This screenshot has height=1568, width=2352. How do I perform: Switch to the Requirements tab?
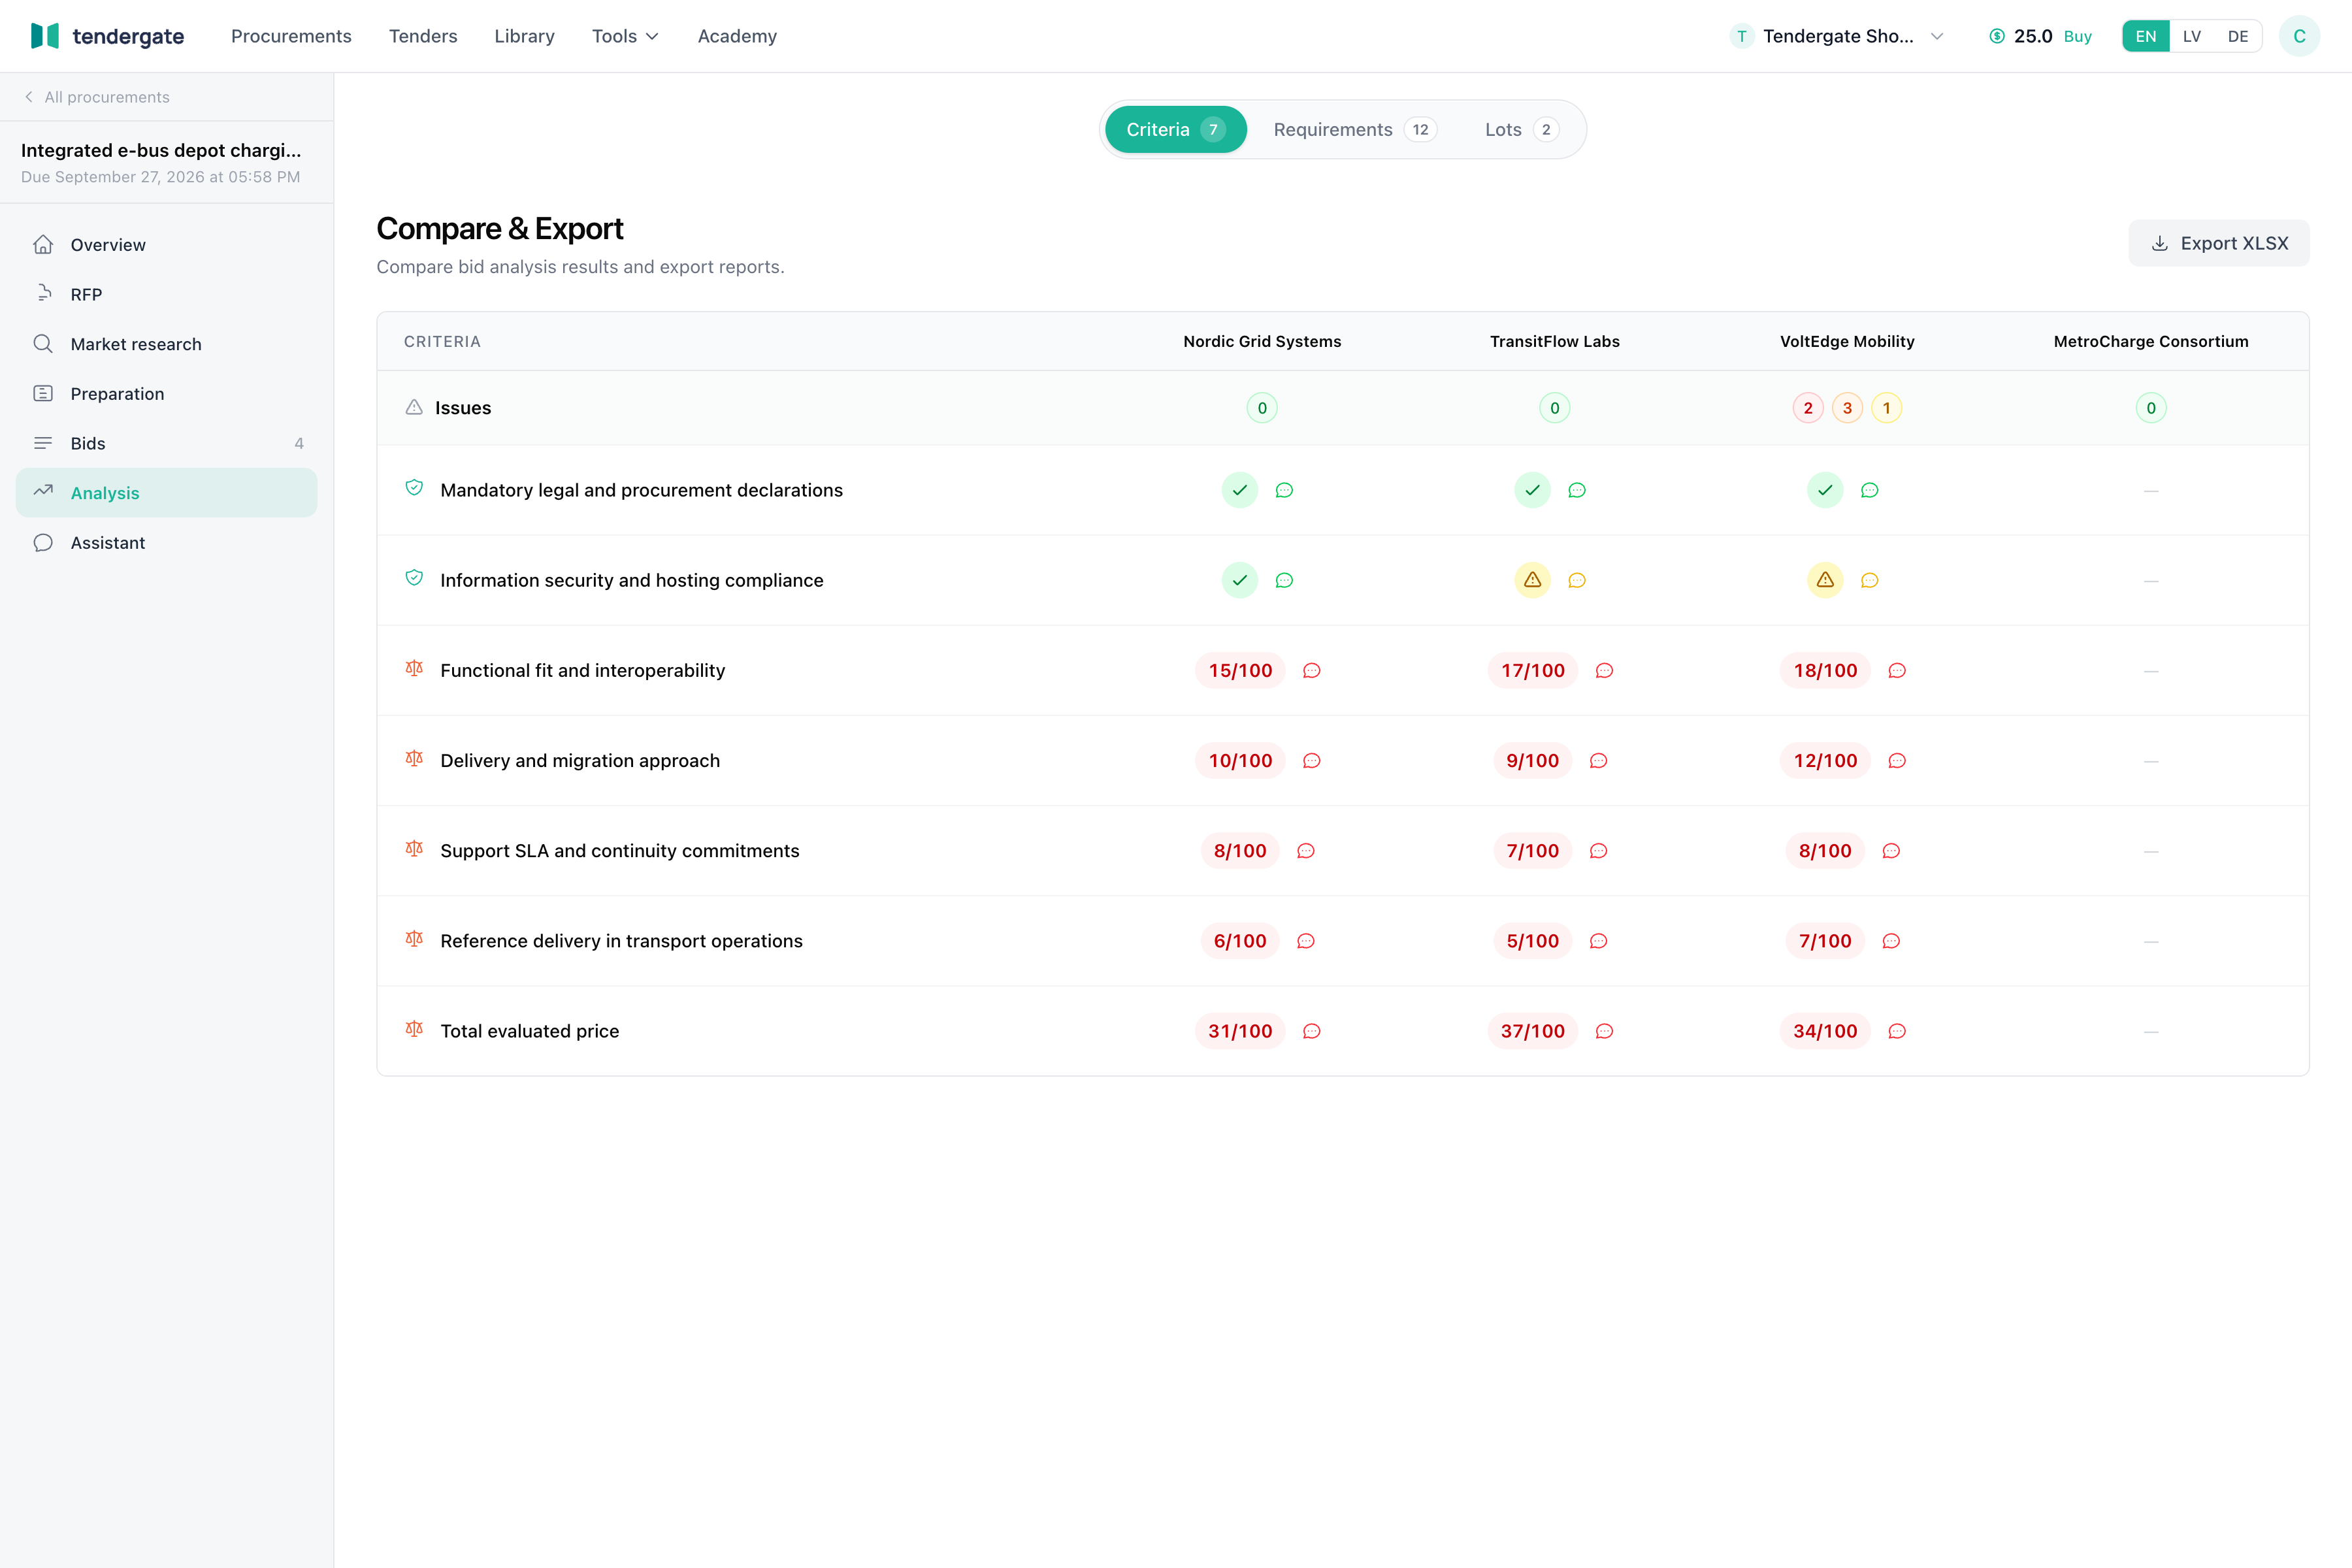point(1355,129)
